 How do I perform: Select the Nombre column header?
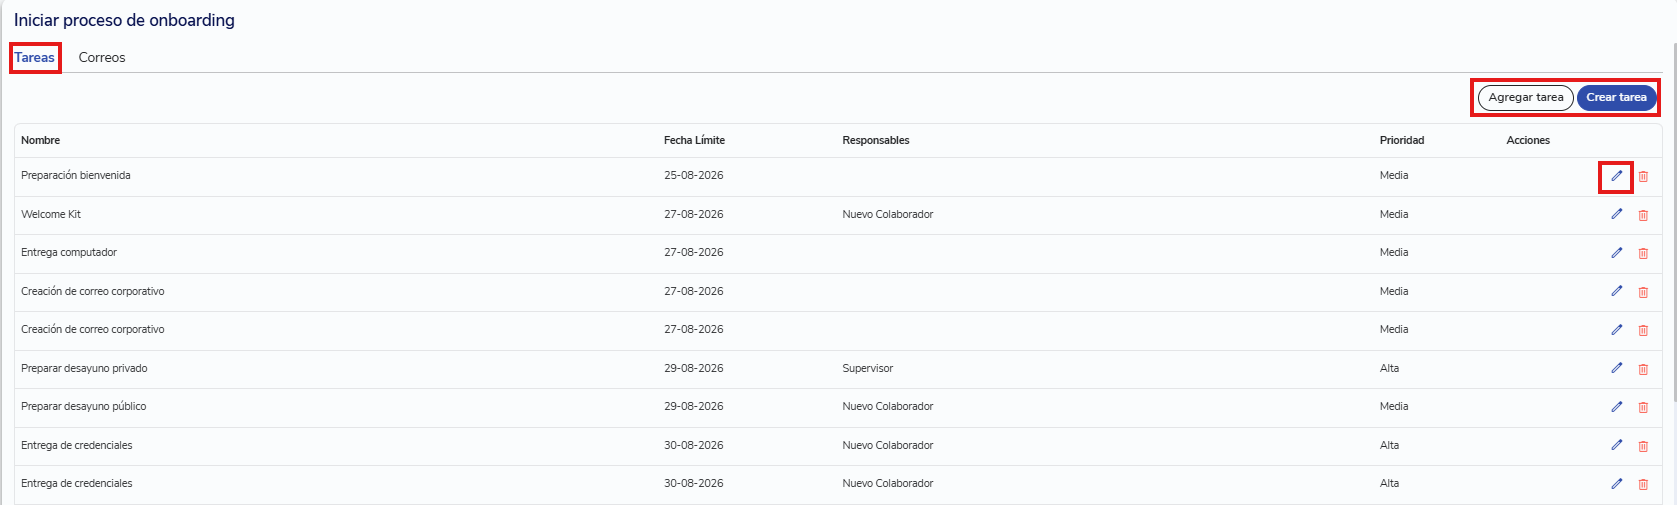coord(41,140)
